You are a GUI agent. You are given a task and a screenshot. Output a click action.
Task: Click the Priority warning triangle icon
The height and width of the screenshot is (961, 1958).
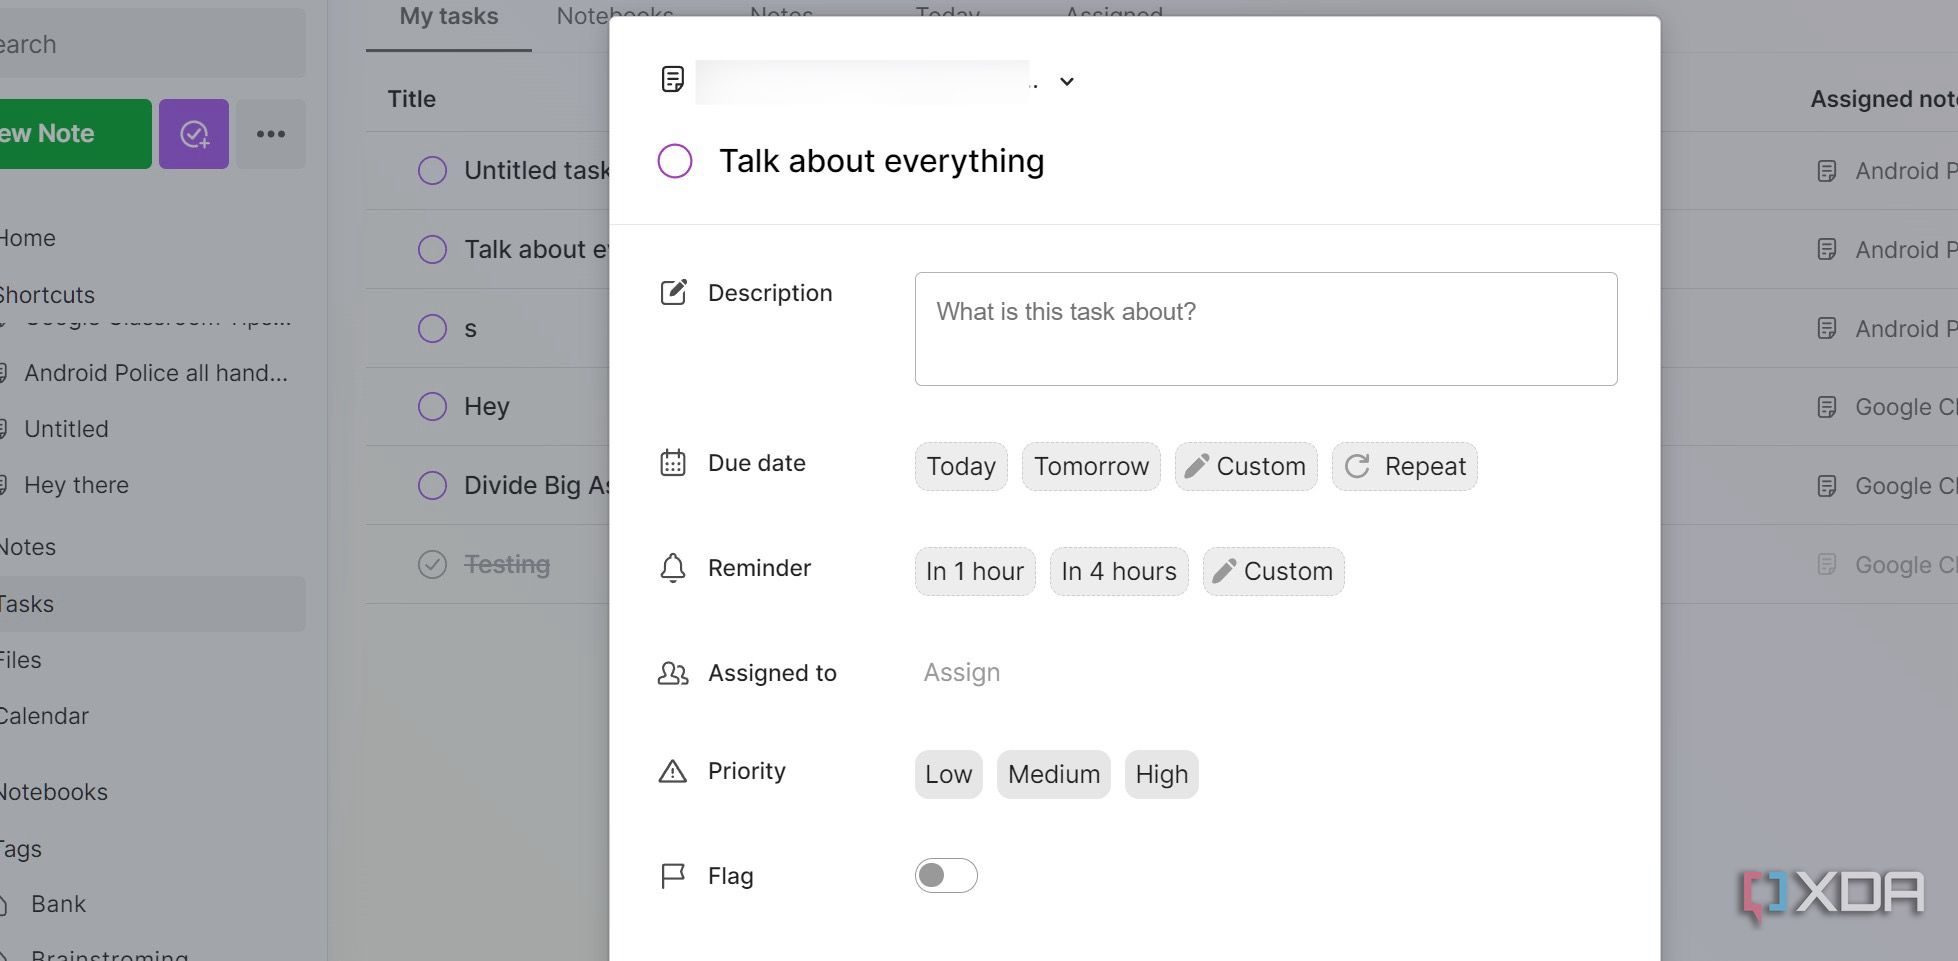(673, 771)
